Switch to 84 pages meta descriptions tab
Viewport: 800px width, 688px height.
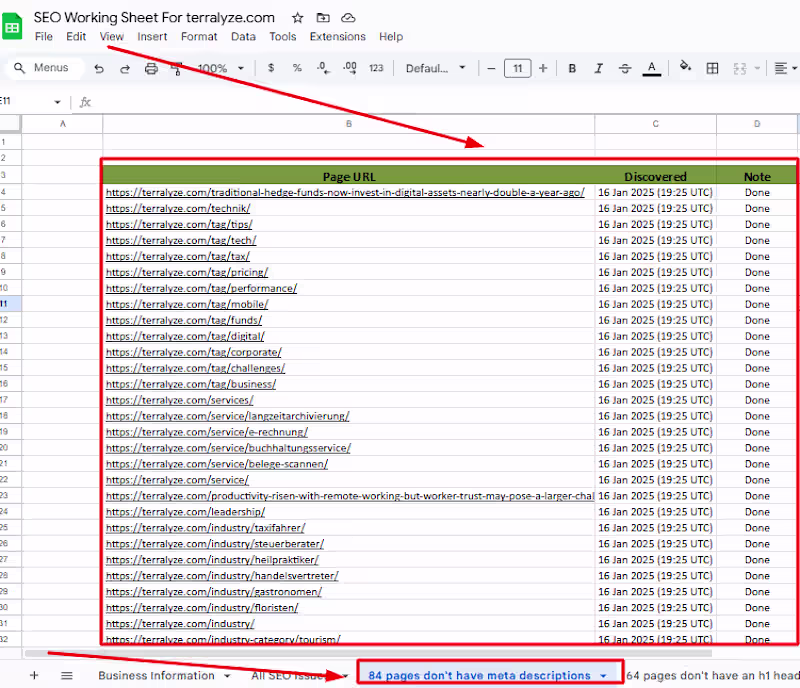pos(479,675)
